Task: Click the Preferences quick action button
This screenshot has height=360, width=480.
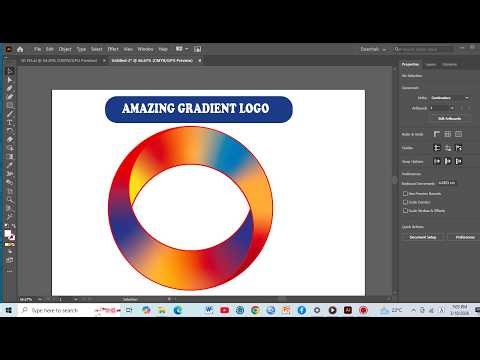Action: tap(465, 237)
